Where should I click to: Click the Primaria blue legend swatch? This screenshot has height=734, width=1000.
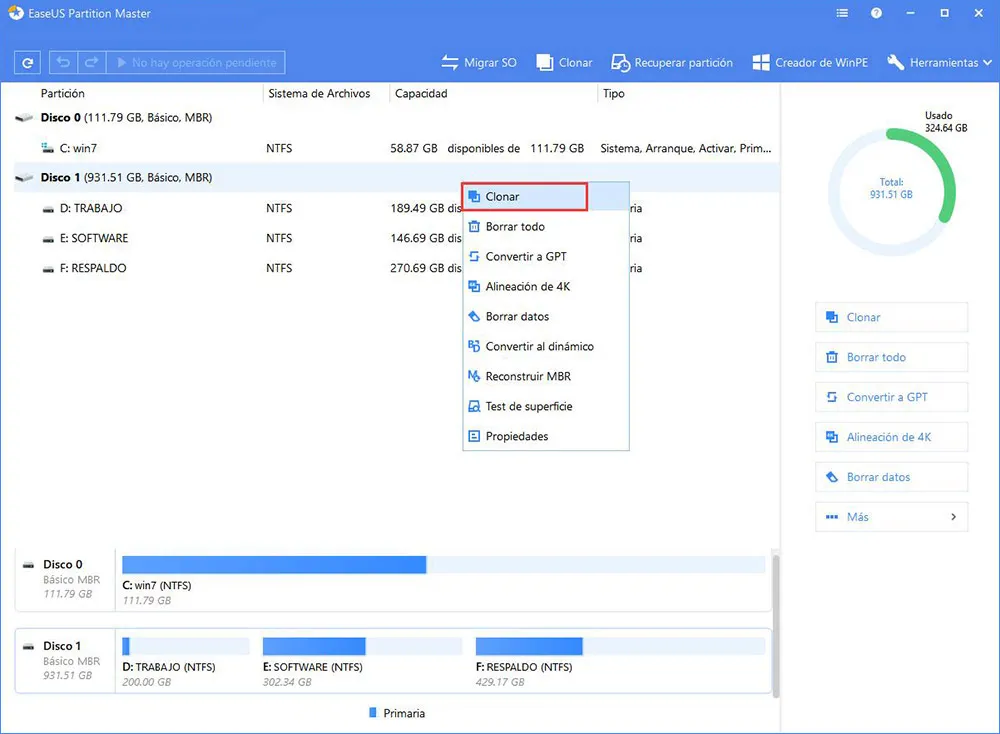(373, 712)
